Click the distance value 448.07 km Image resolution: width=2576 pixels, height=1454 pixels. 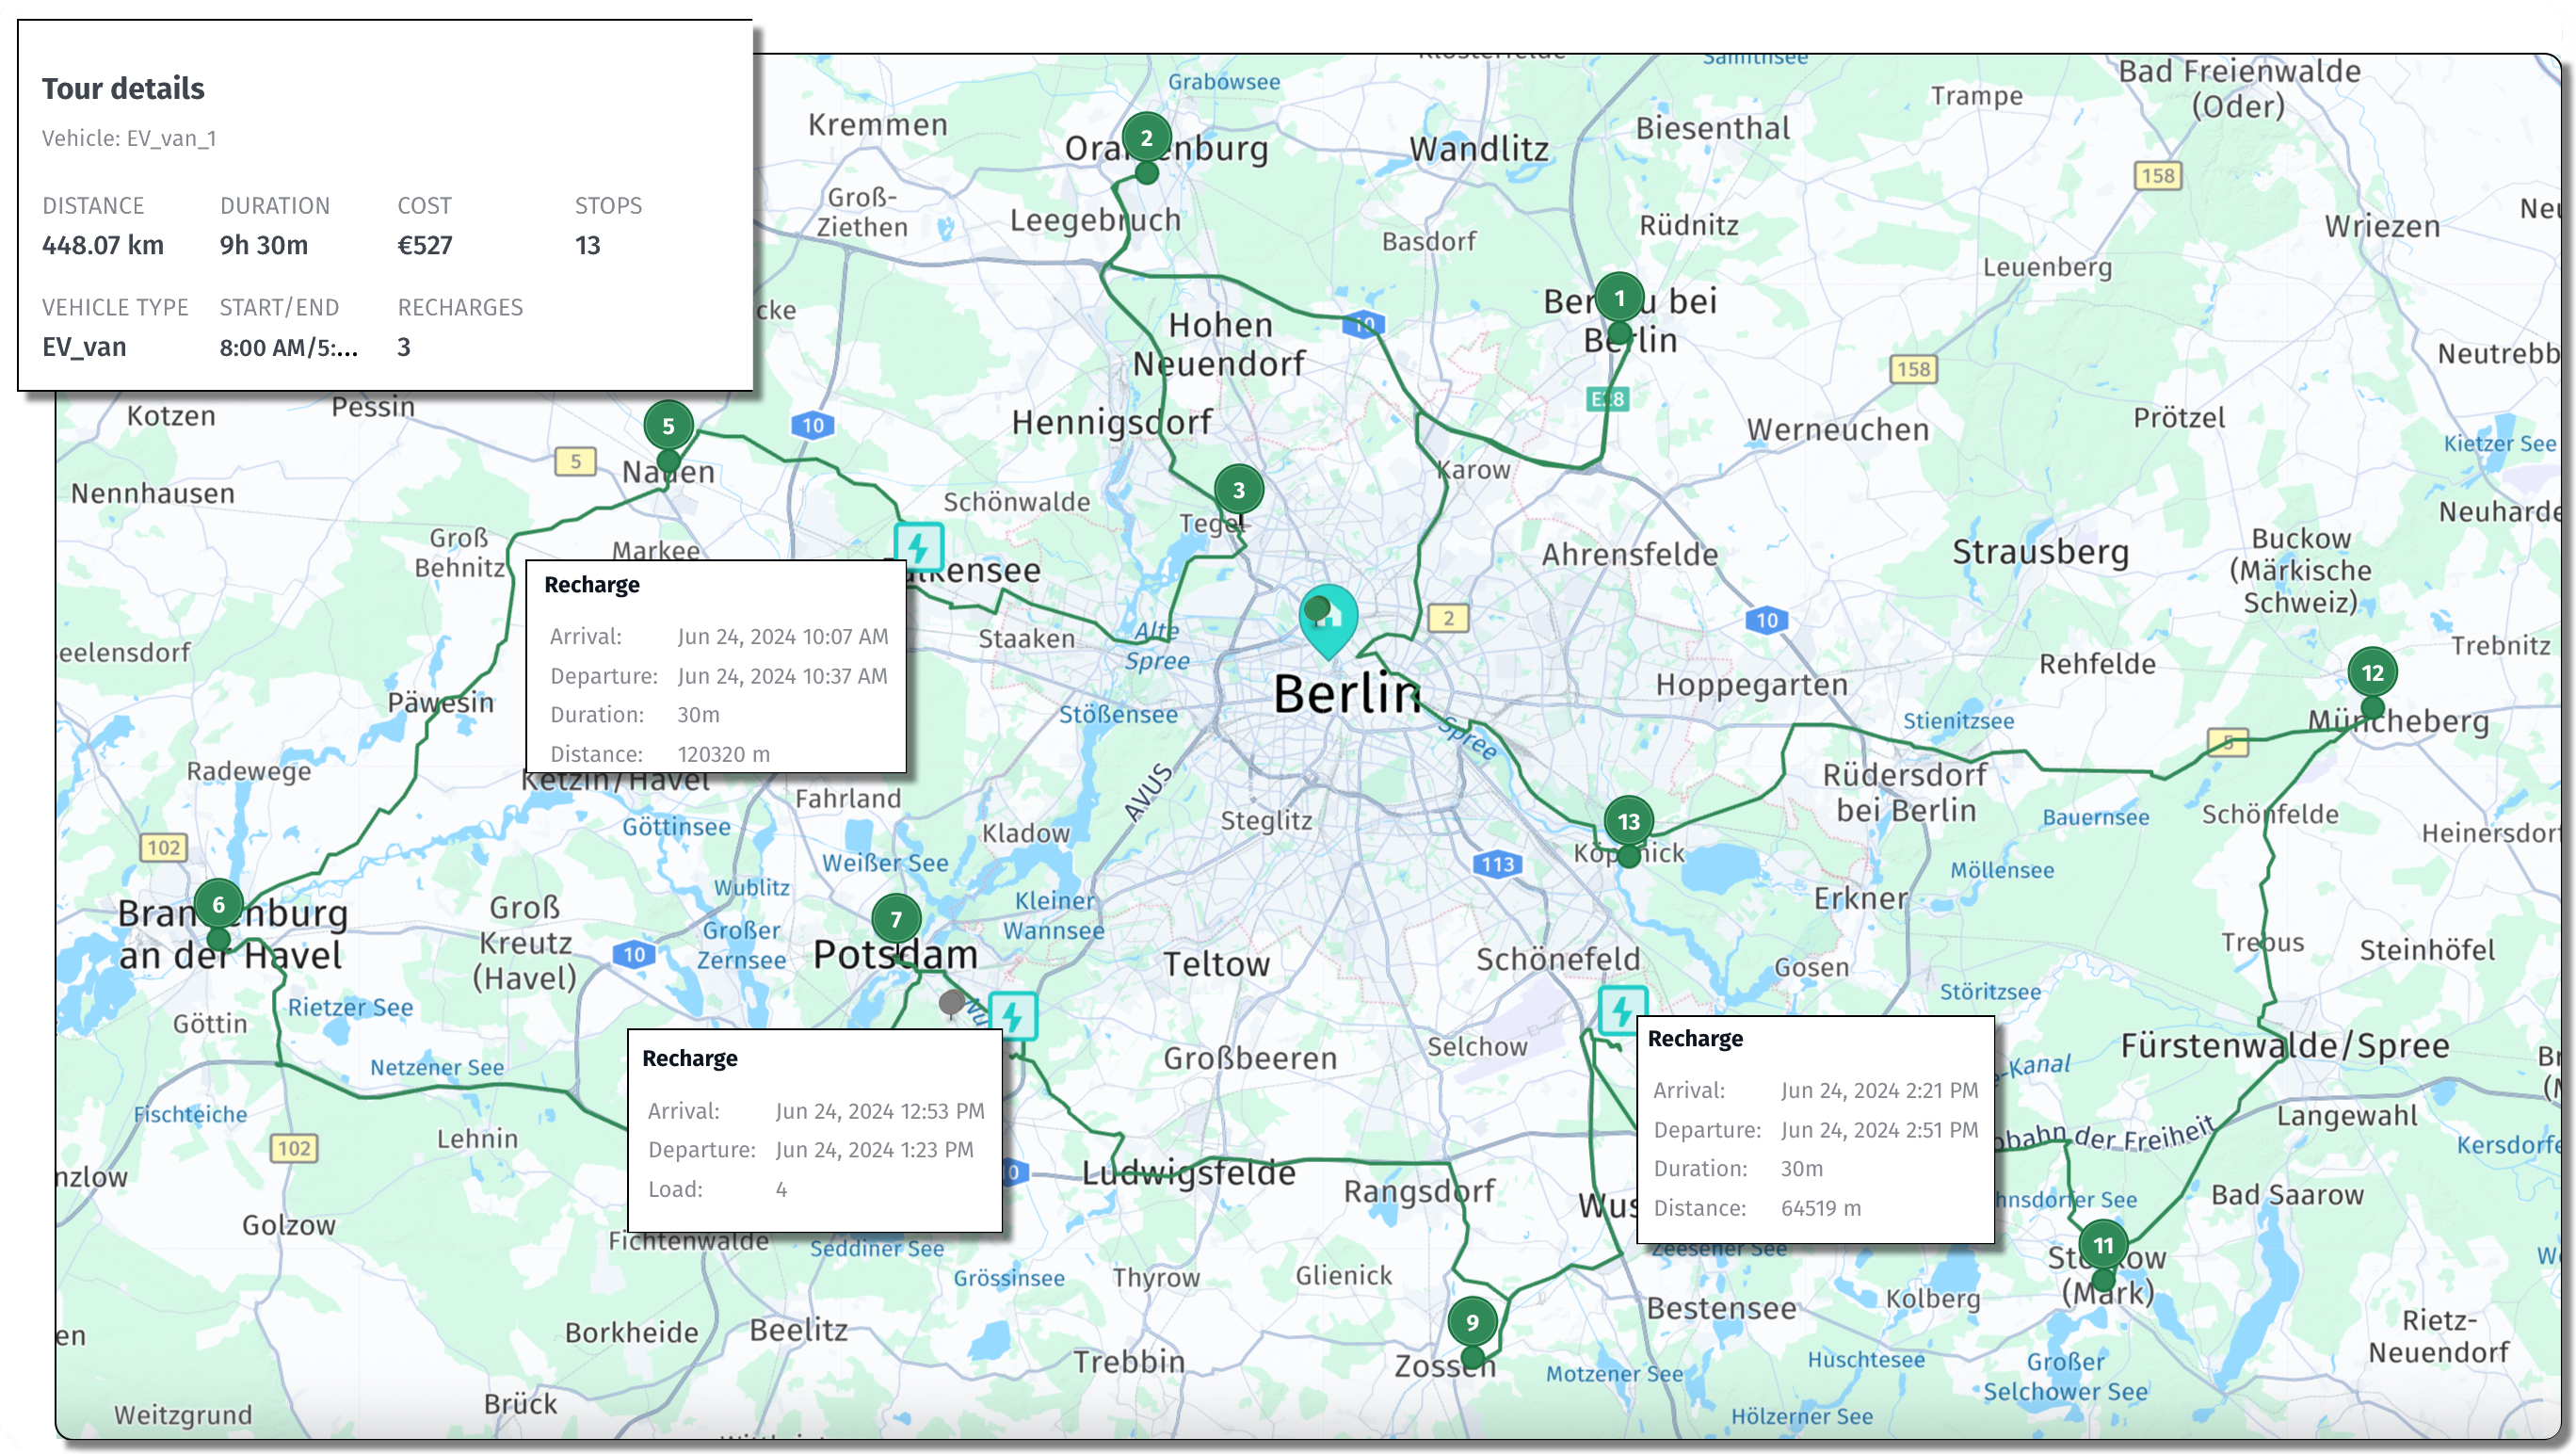click(x=103, y=245)
